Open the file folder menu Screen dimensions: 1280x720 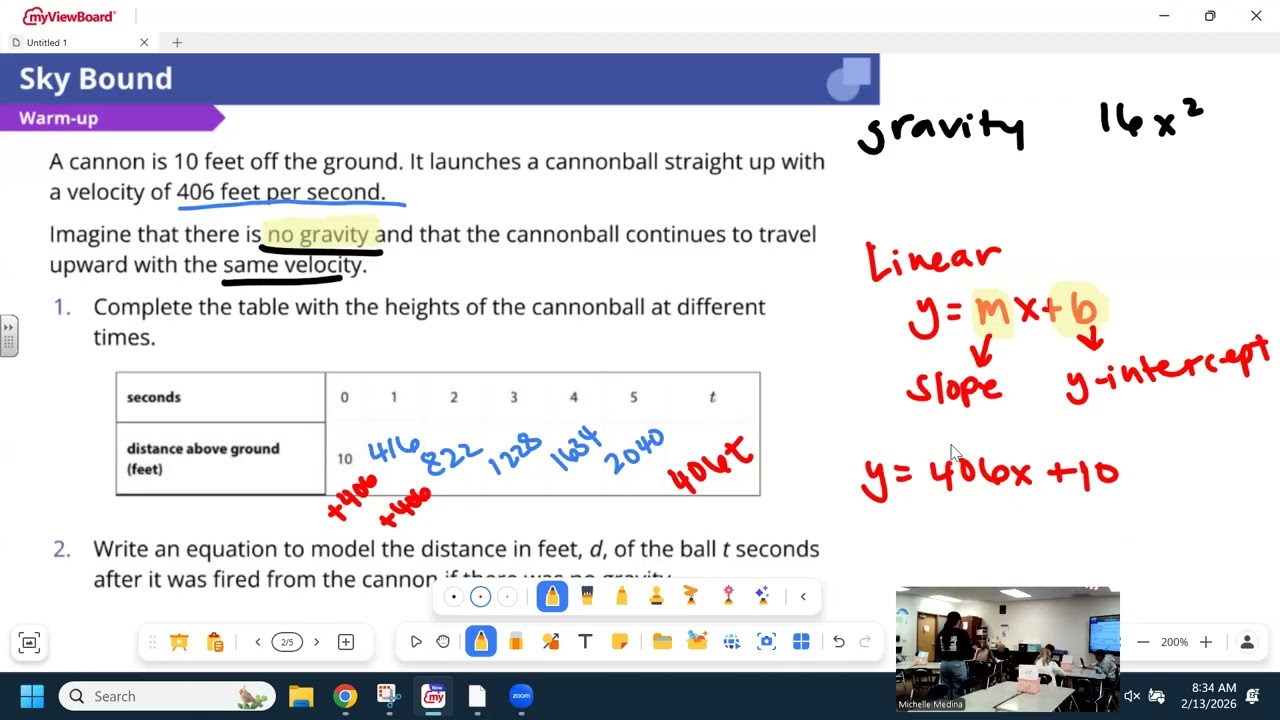662,642
